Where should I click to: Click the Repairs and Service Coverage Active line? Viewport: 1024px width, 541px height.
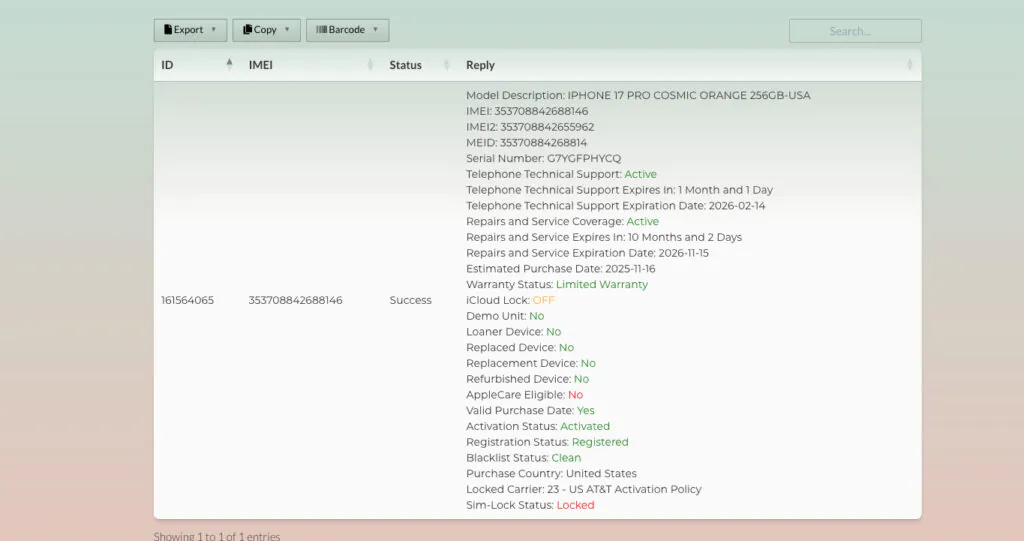[562, 221]
